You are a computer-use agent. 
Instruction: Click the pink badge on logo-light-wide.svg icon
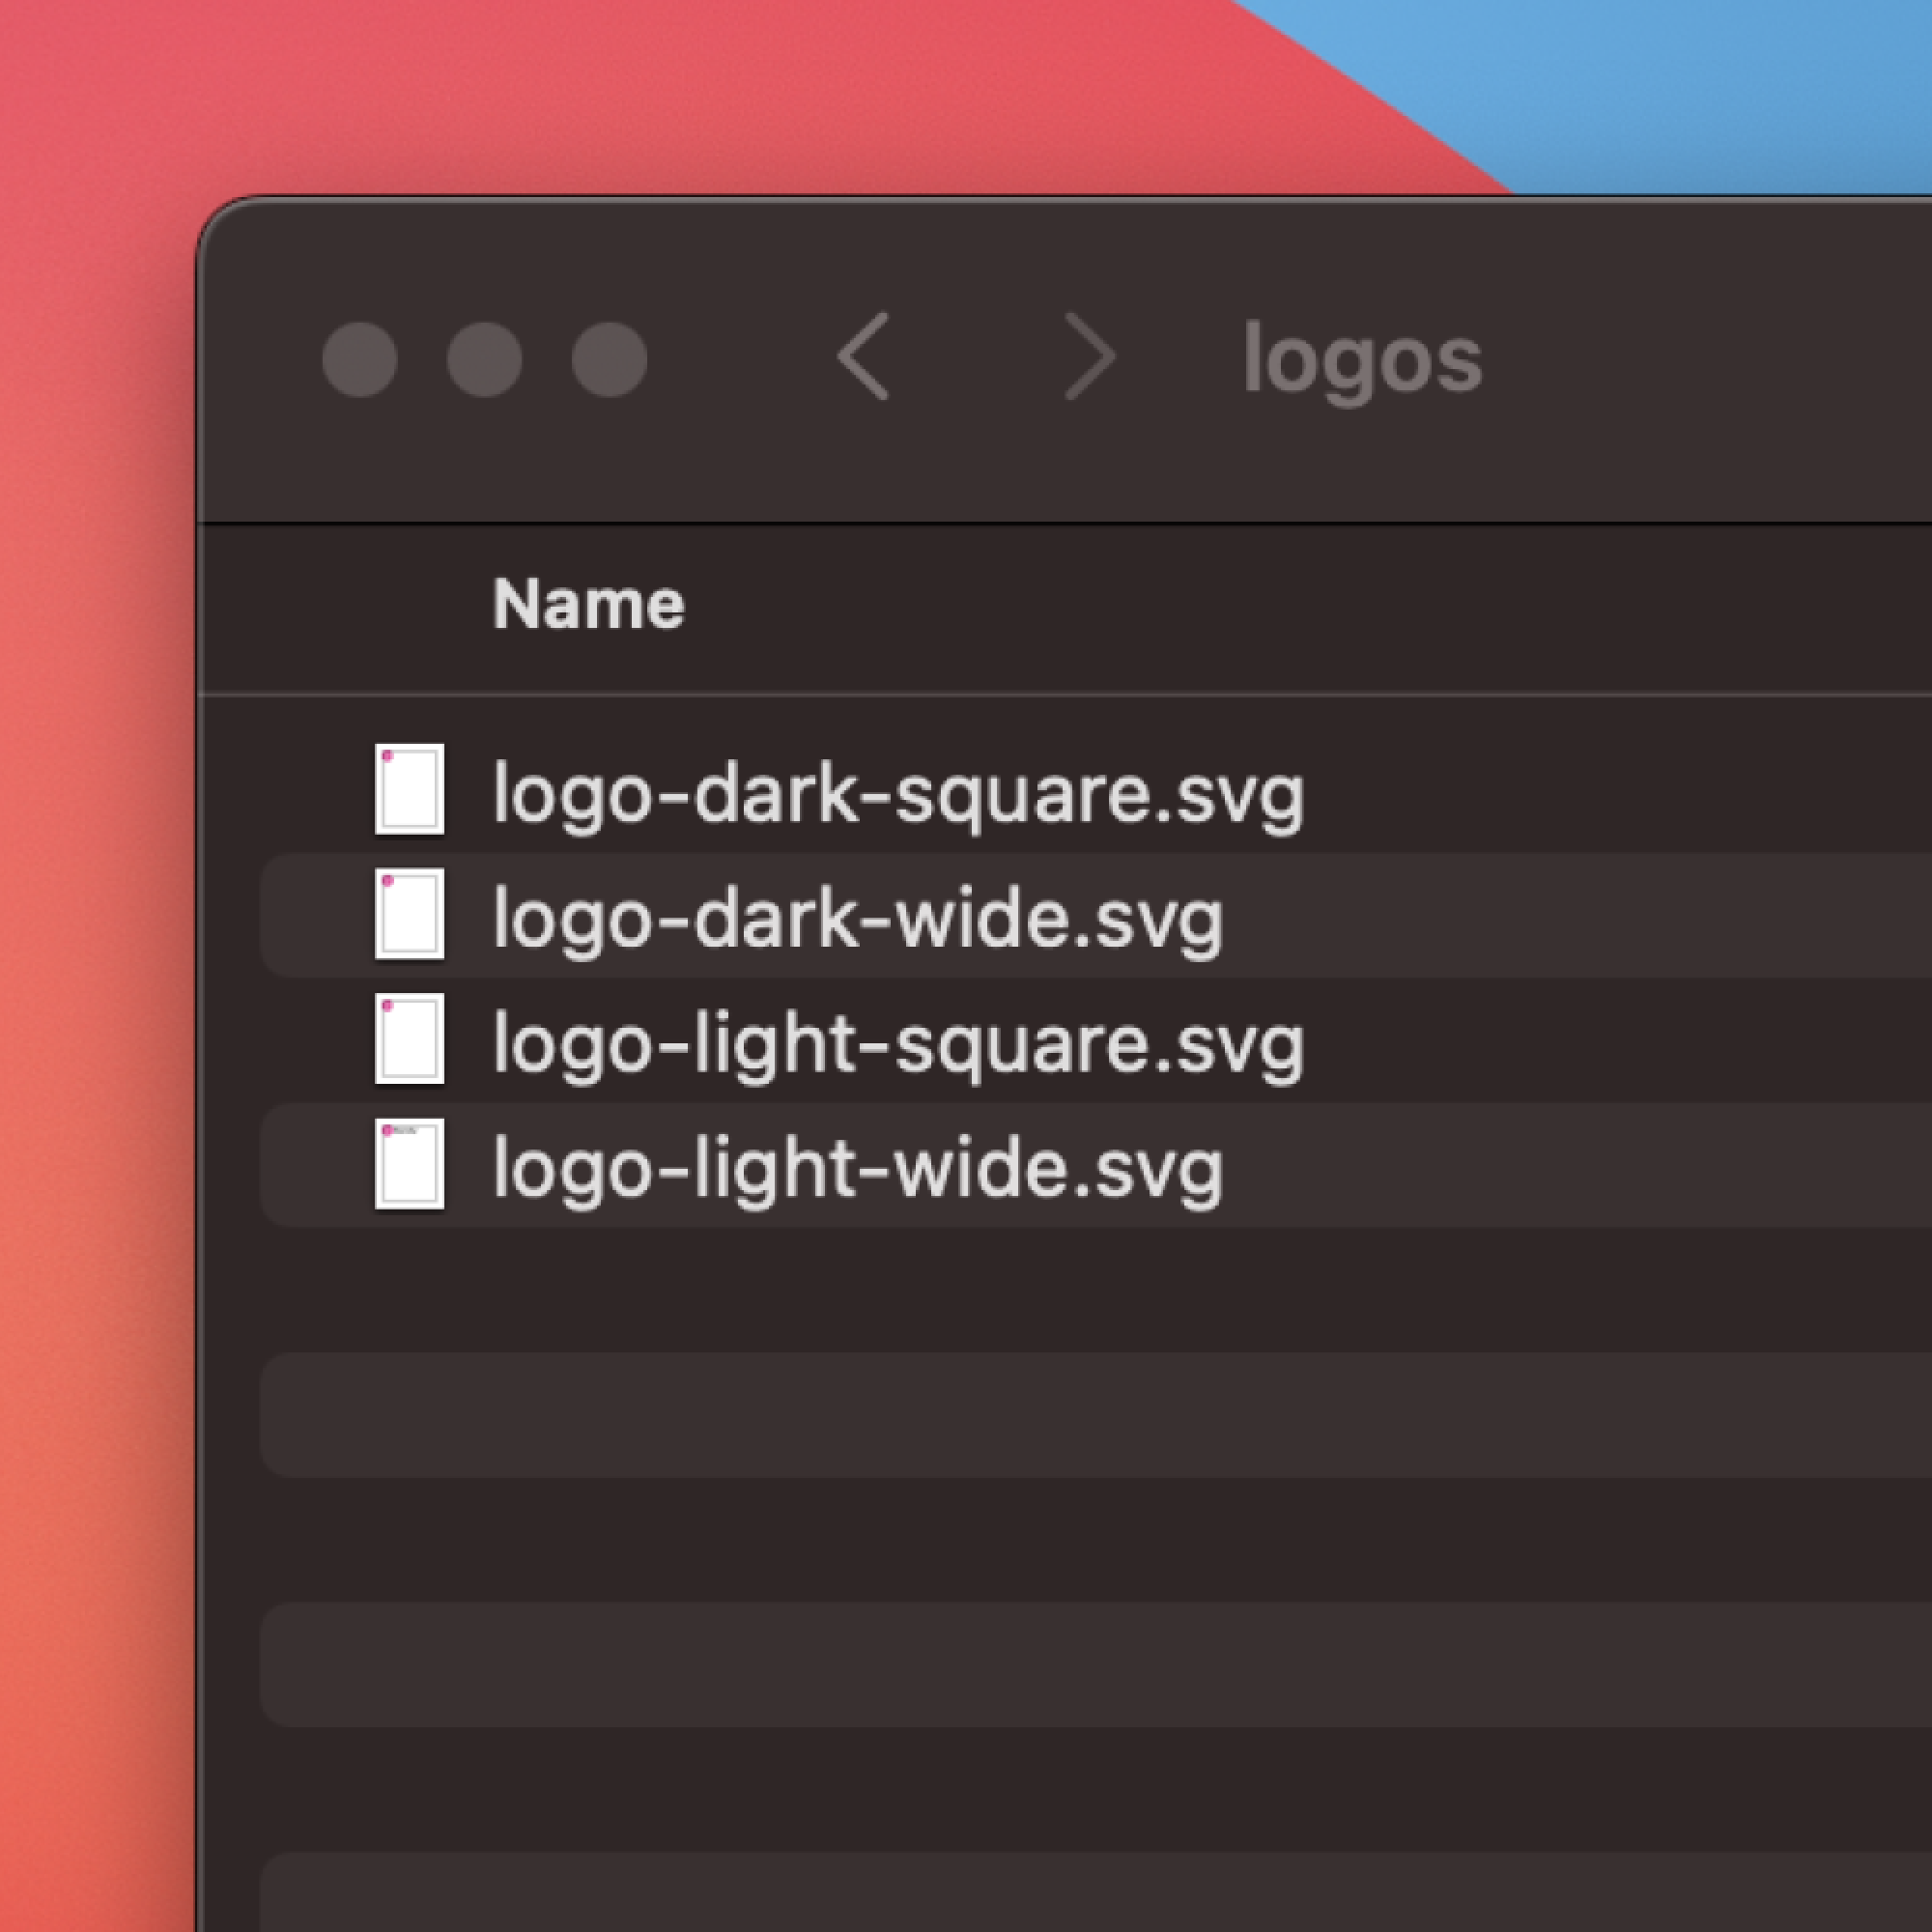(x=390, y=1130)
